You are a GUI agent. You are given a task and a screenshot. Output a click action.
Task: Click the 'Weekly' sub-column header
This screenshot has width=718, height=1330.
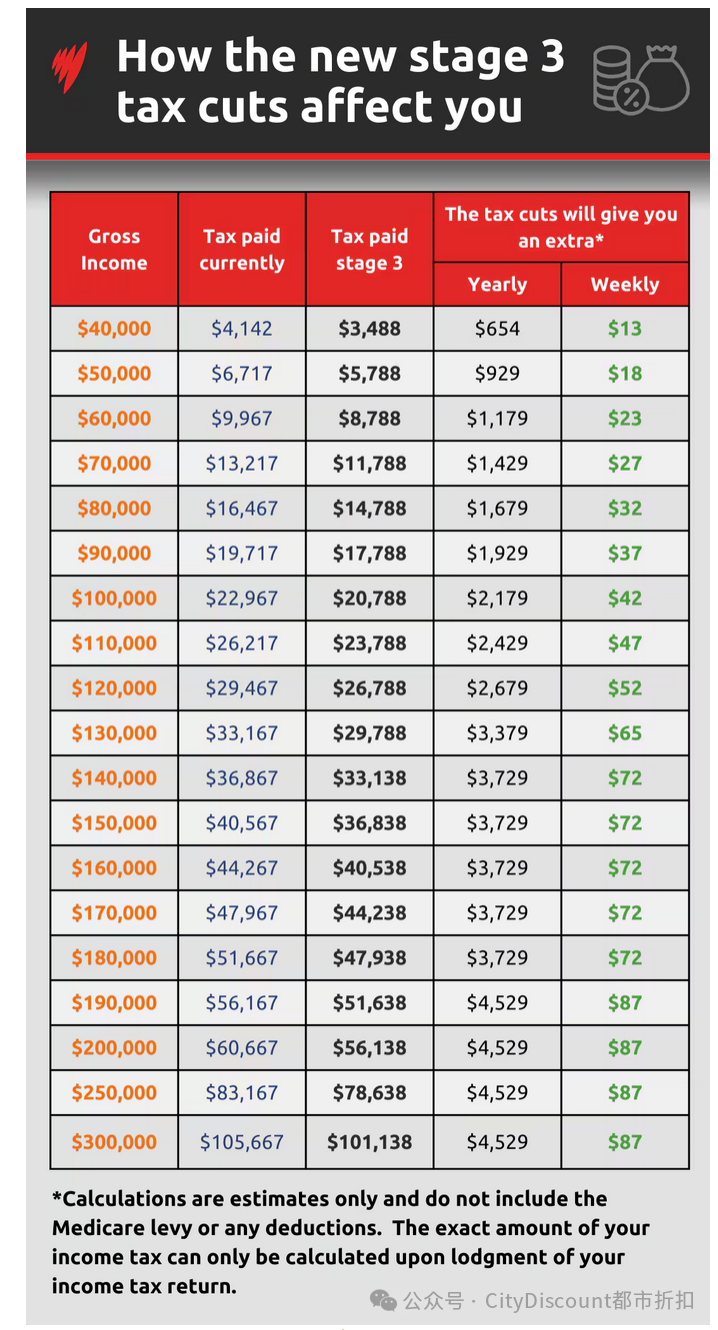pos(625,285)
